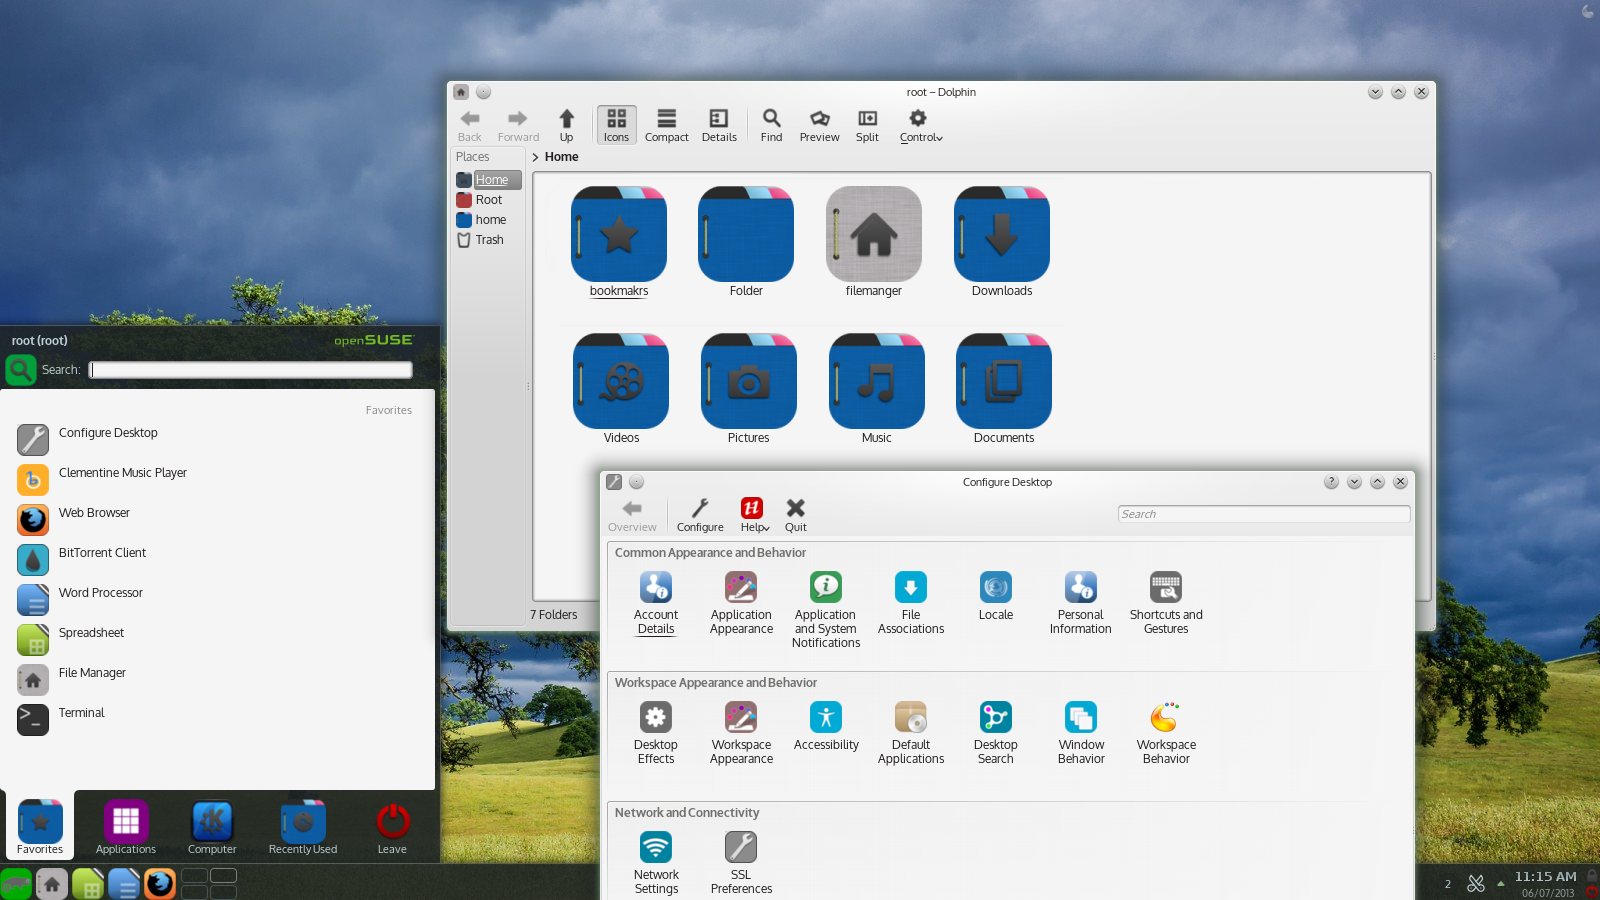The height and width of the screenshot is (900, 1600).
Task: Open Window Behavior settings
Action: [1081, 733]
